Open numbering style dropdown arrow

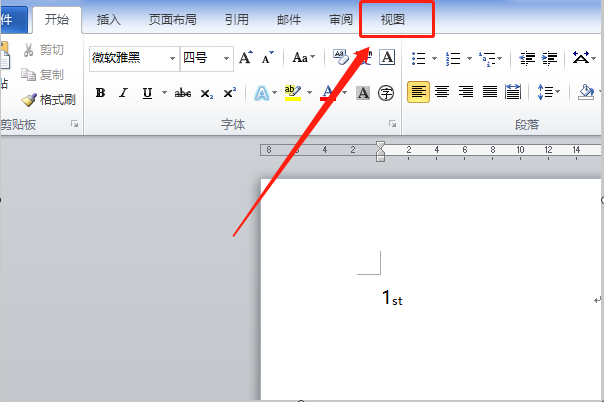click(469, 58)
